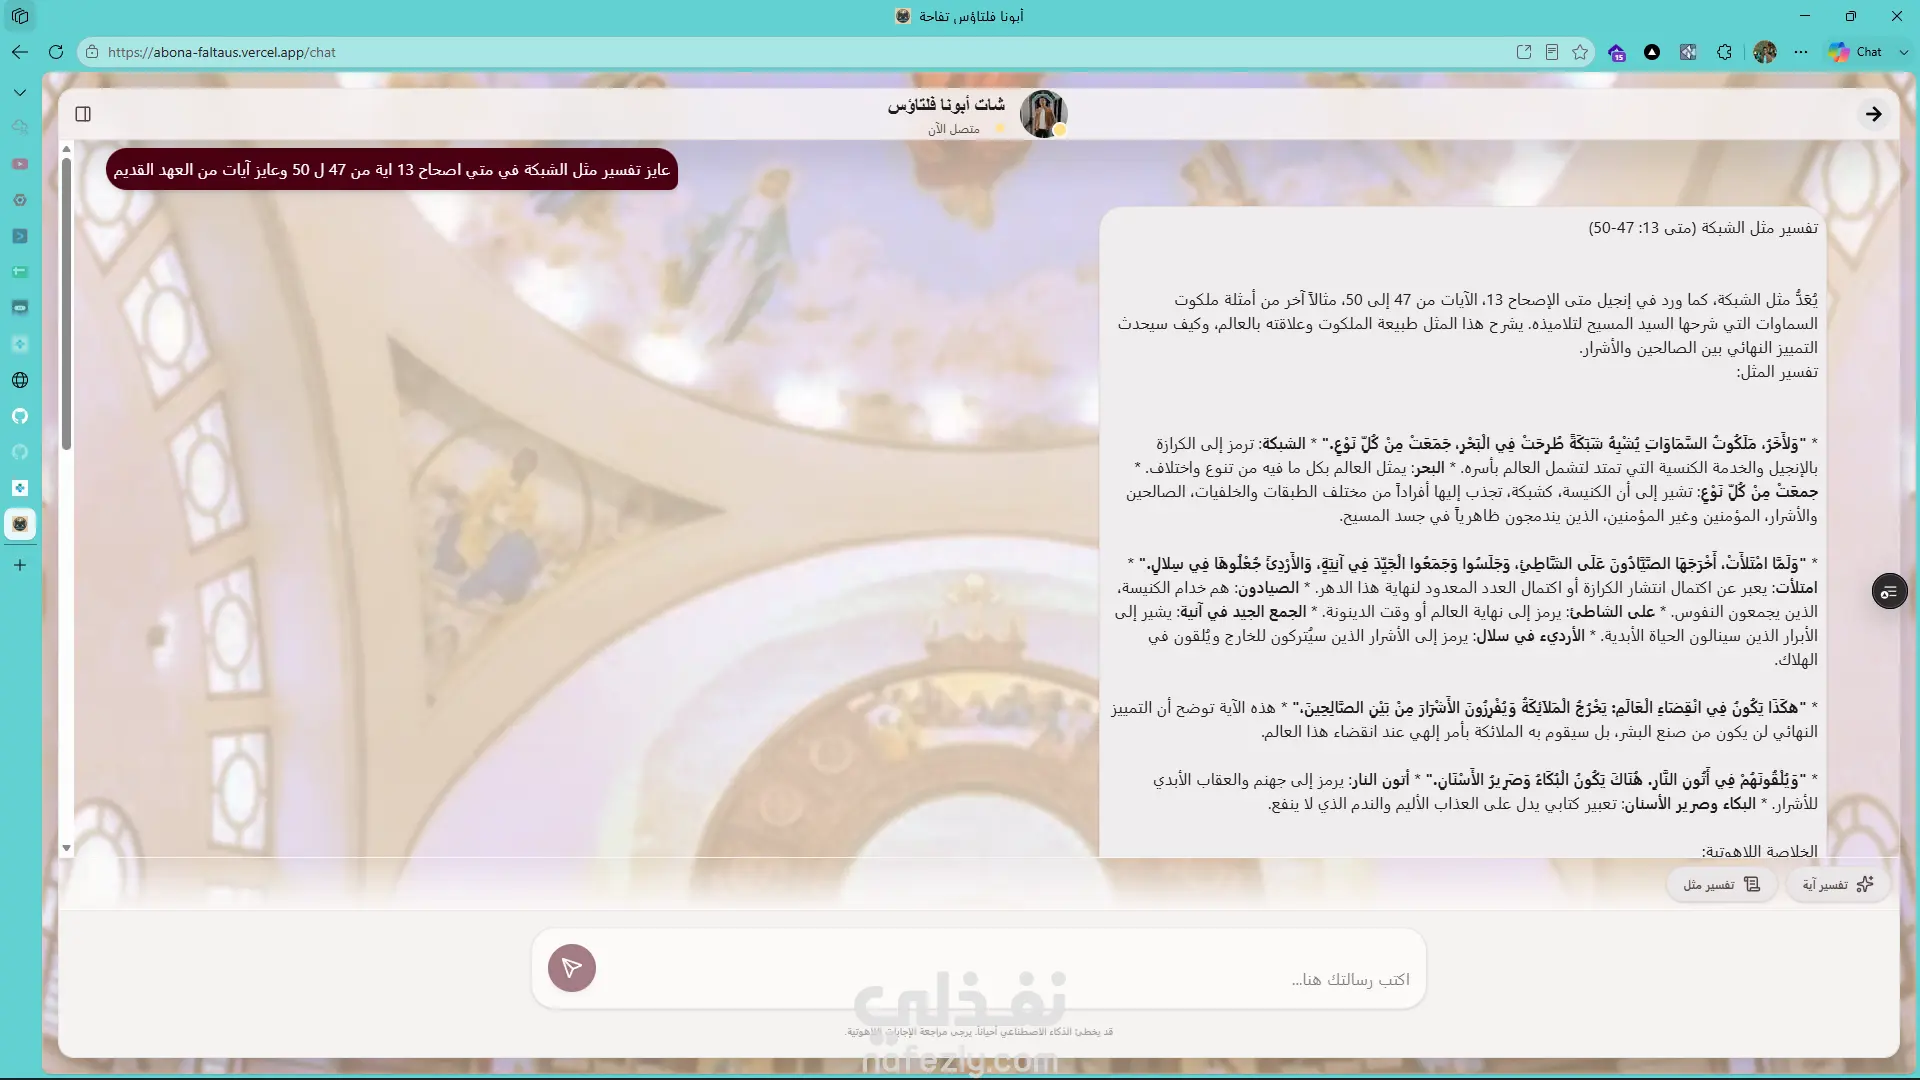Image resolution: width=1920 pixels, height=1080 pixels.
Task: Open the gray arrows extension icon
Action: (x=1688, y=52)
